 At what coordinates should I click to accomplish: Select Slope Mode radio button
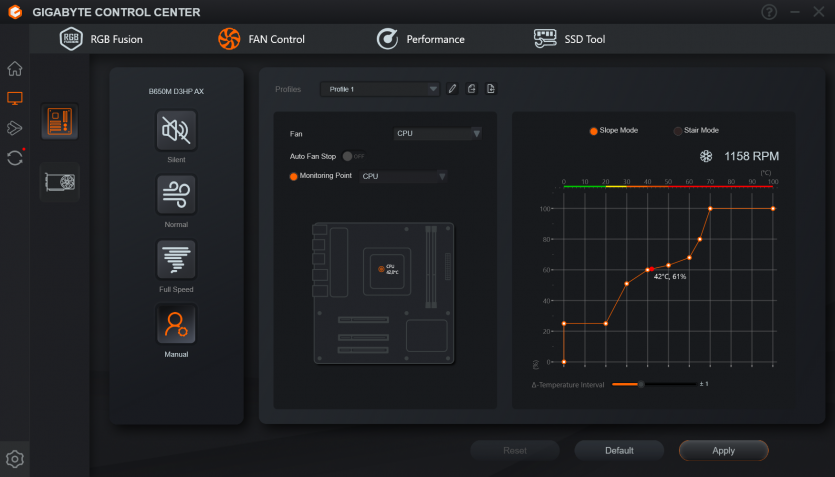(594, 130)
